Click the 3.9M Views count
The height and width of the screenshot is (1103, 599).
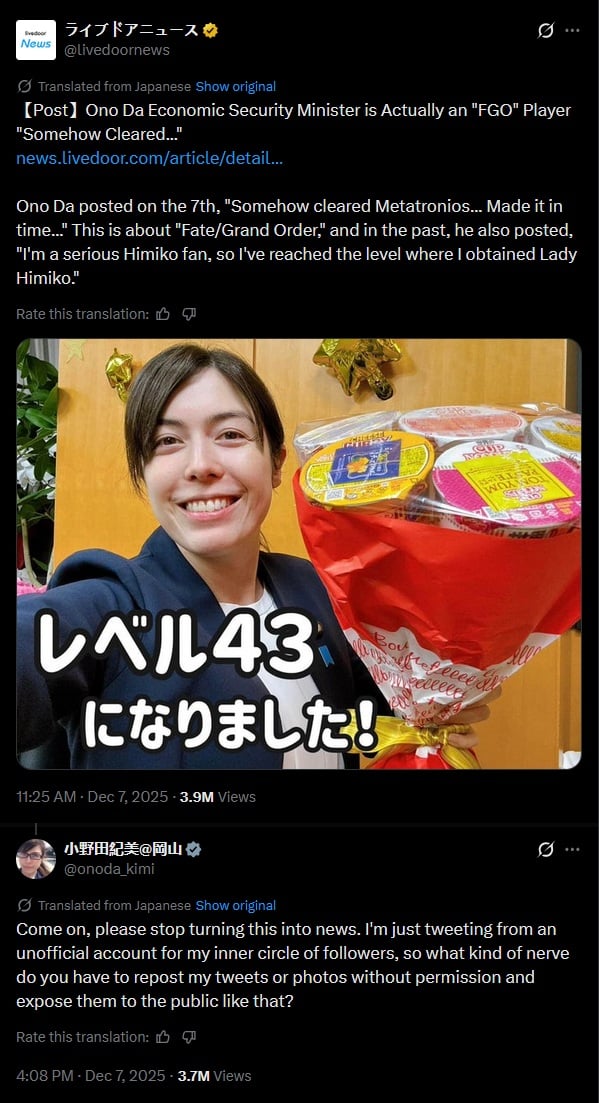click(x=218, y=797)
